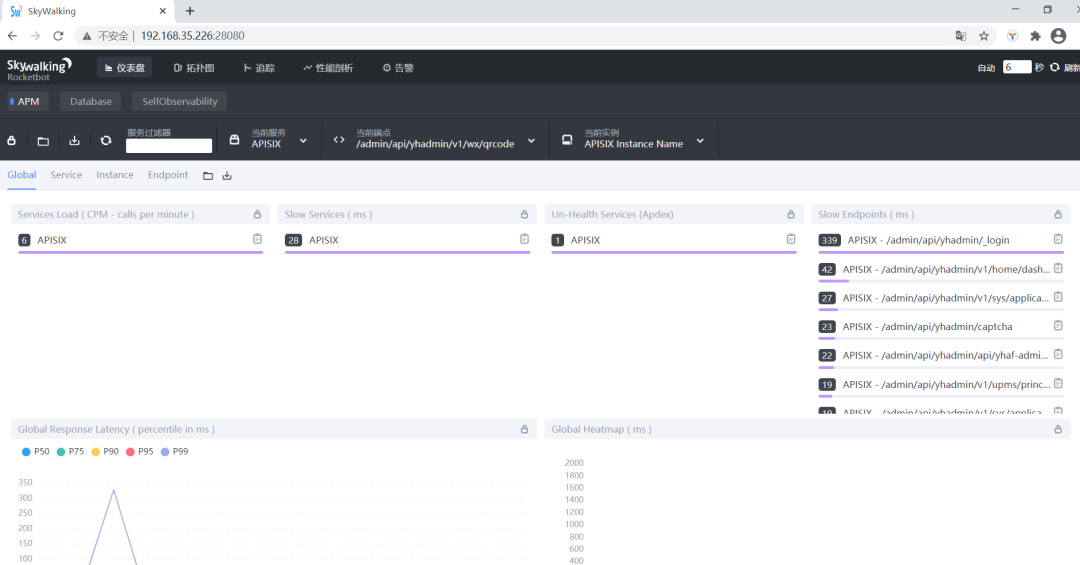This screenshot has width=1080, height=565.
Task: Click the export download icon in toolbar
Action: click(x=74, y=141)
